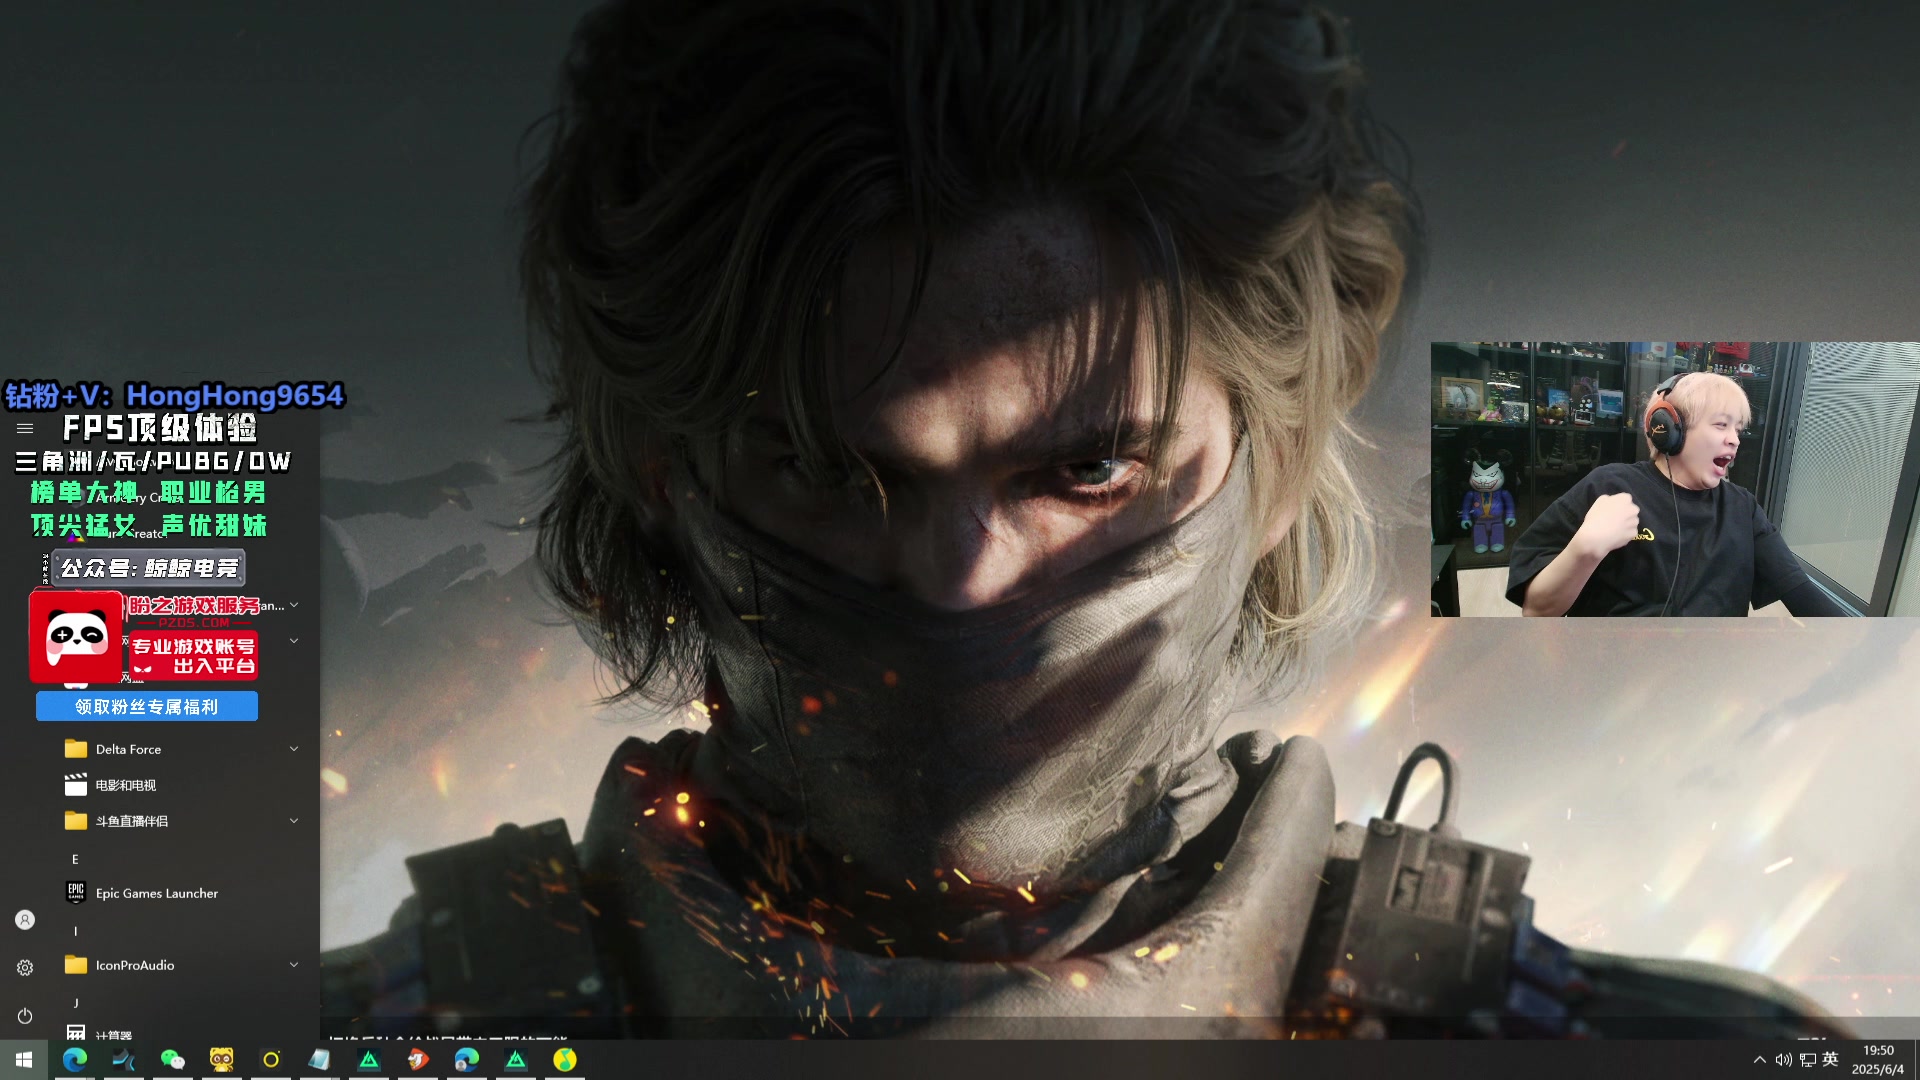
Task: Click the Epic Games logo icon
Action: pos(76,892)
